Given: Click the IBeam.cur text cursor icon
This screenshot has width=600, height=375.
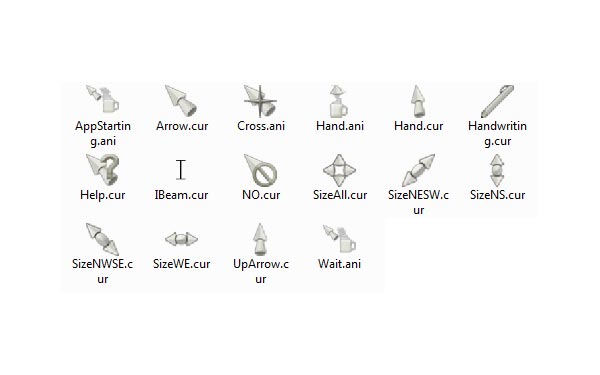Looking at the screenshot, I should tap(181, 170).
